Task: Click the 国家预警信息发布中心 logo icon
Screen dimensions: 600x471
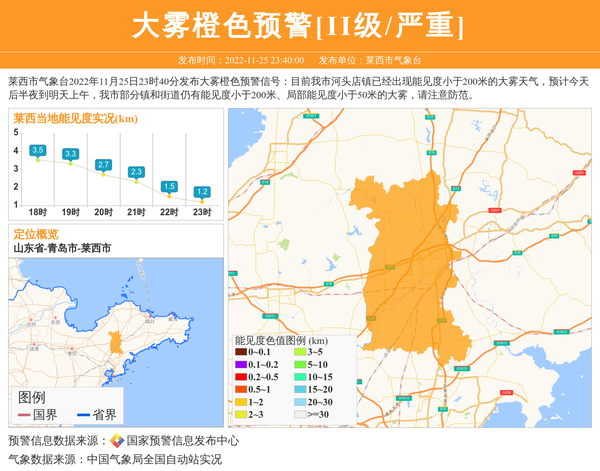Action: [117, 441]
